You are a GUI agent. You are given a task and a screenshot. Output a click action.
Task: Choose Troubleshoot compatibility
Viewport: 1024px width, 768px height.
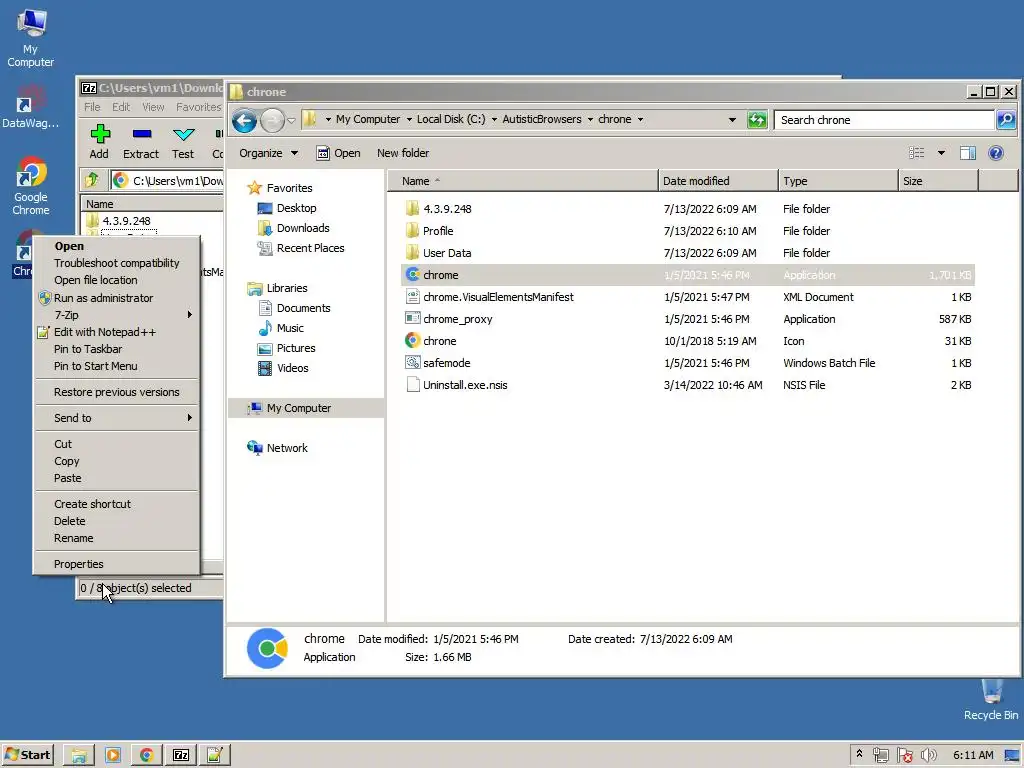116,263
